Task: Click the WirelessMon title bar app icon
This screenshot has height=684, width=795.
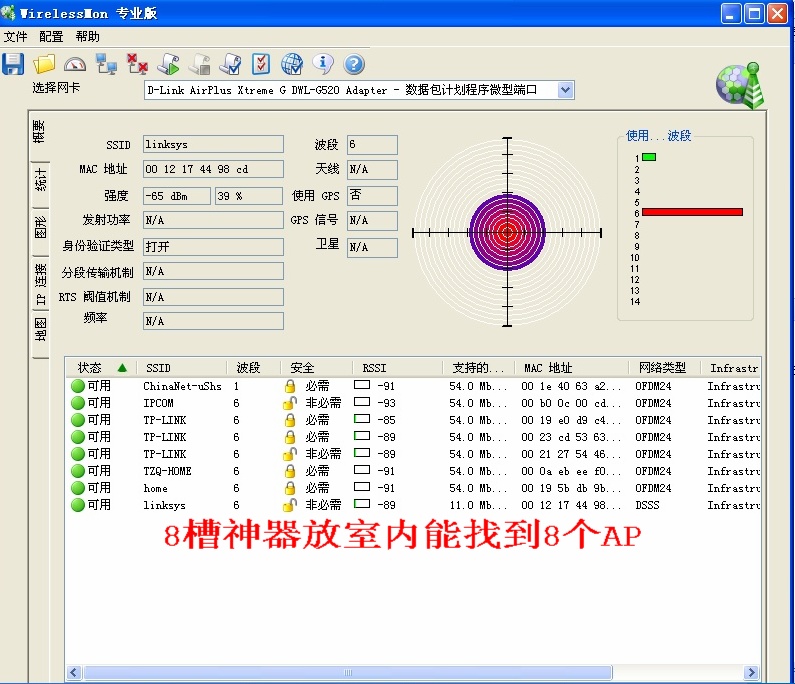Action: point(8,13)
